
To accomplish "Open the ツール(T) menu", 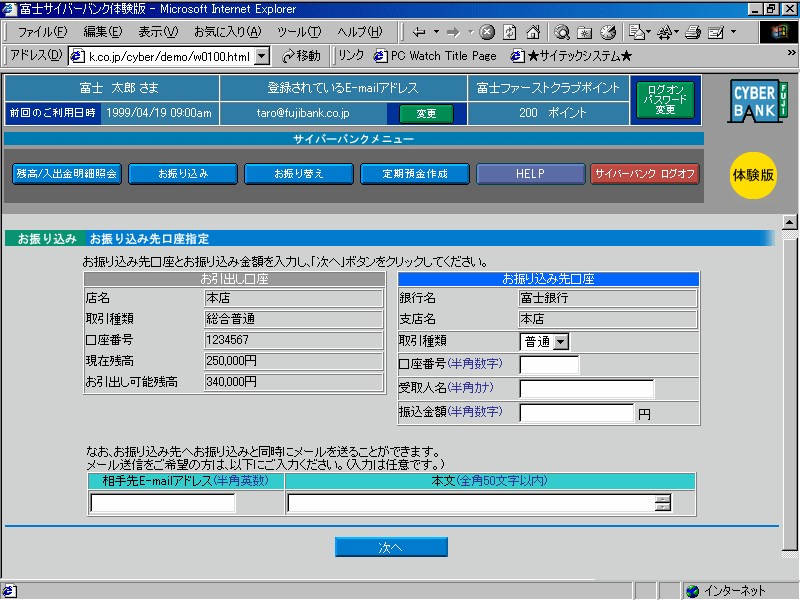I will (x=299, y=32).
